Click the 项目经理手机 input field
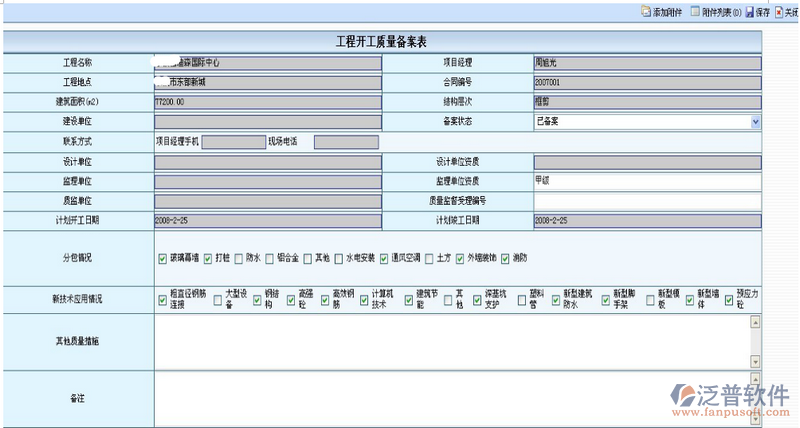 coord(231,142)
